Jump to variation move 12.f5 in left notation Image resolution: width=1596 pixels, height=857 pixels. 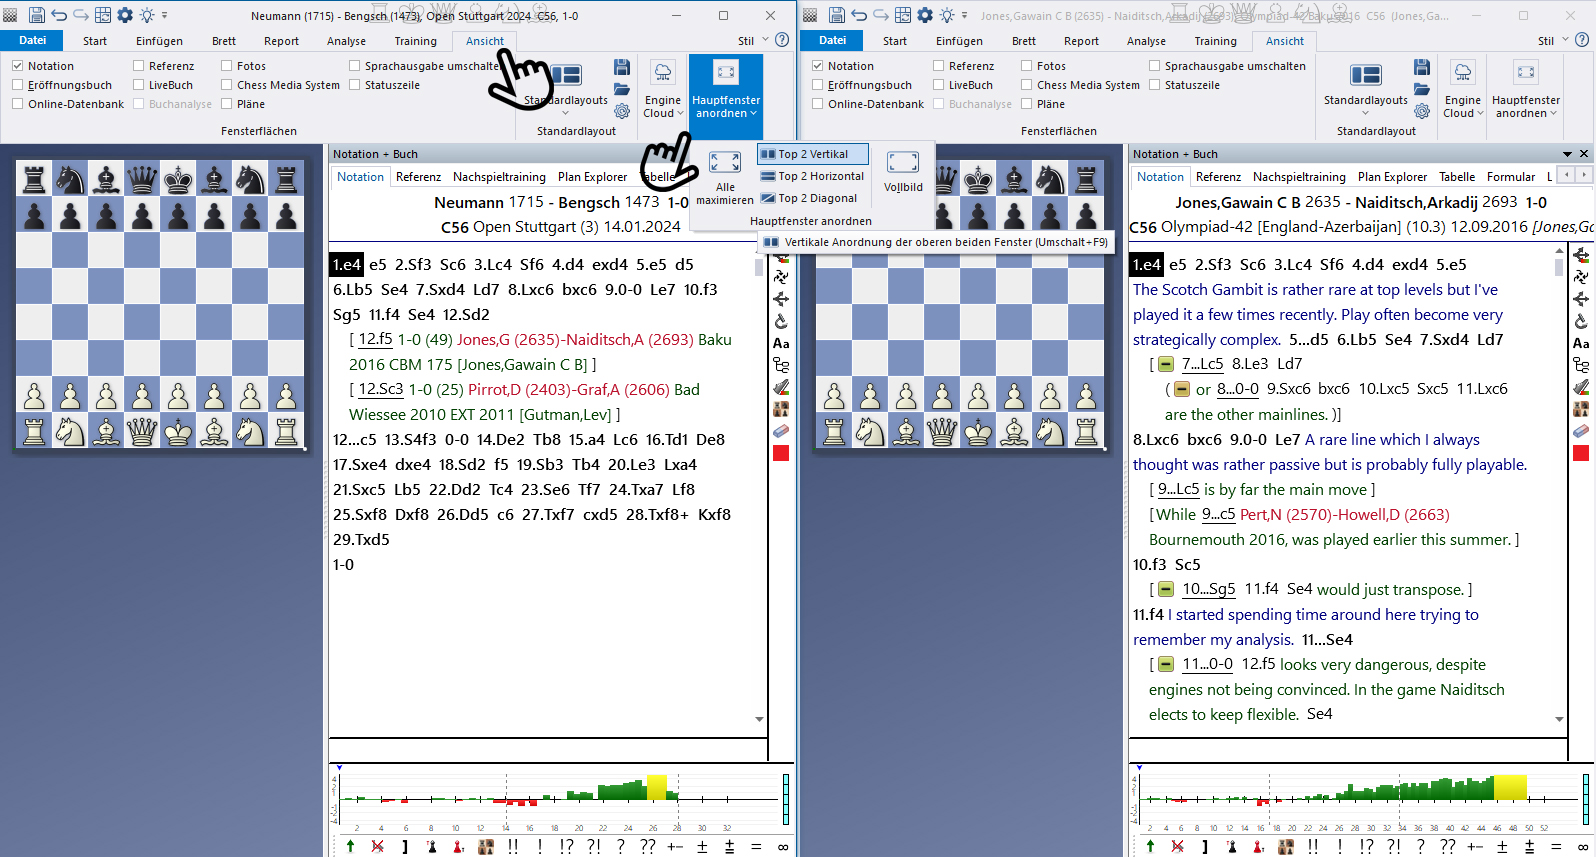click(375, 340)
